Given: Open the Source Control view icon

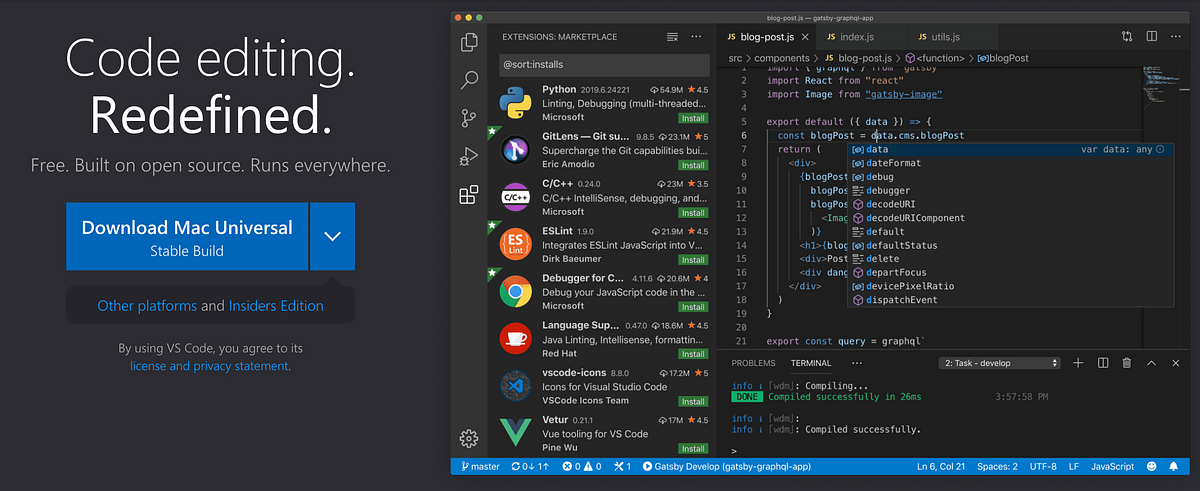Looking at the screenshot, I should click(x=468, y=118).
